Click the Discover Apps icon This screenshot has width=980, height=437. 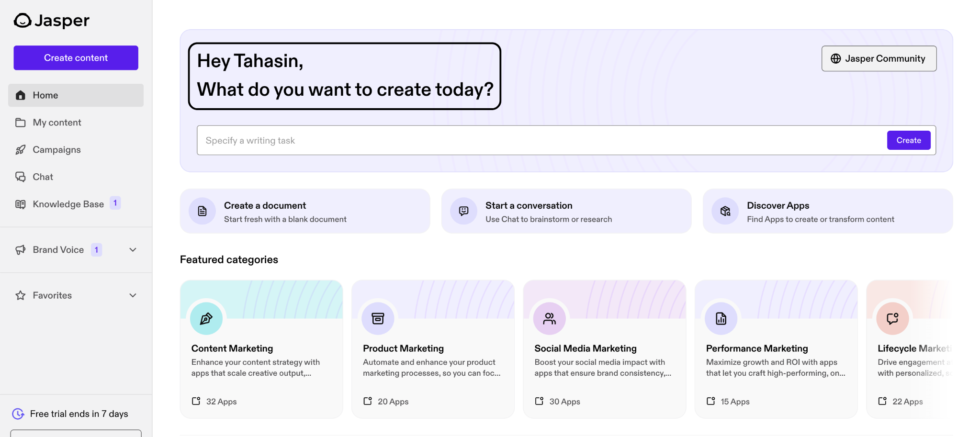click(x=726, y=211)
